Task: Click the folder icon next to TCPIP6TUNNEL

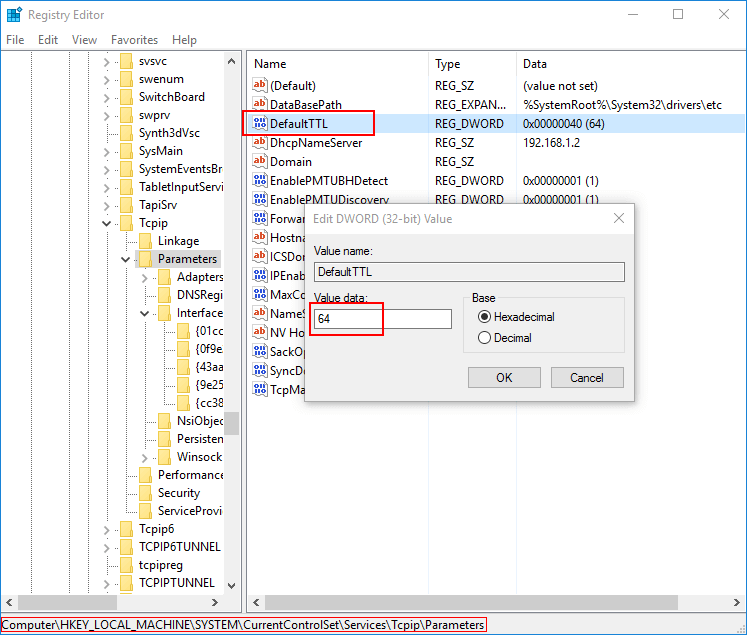Action: [x=126, y=547]
